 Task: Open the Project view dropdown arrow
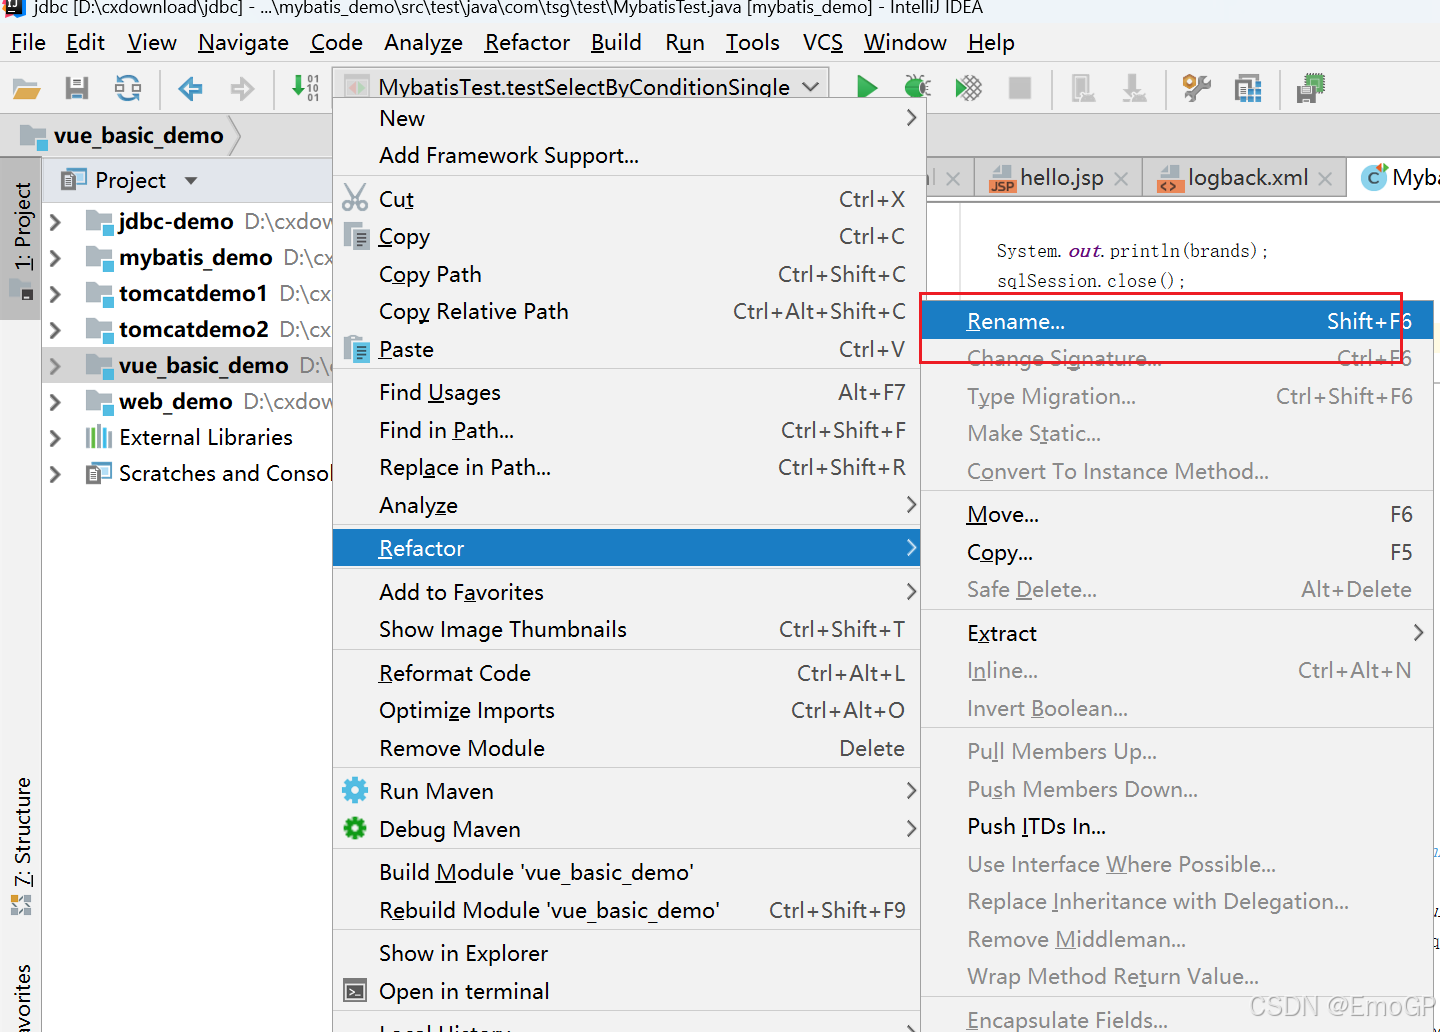point(191,181)
